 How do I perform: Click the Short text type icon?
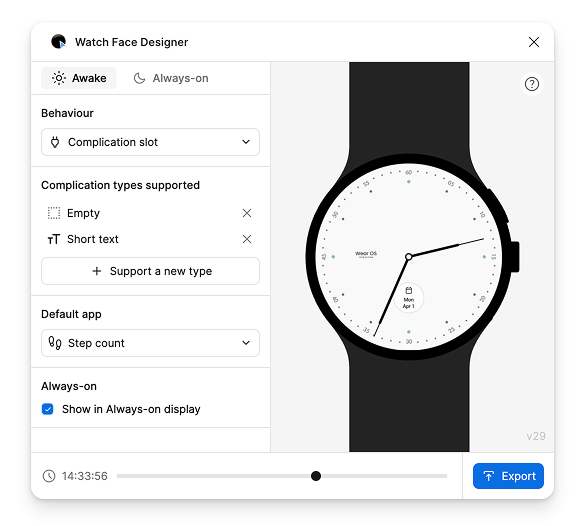tap(54, 239)
